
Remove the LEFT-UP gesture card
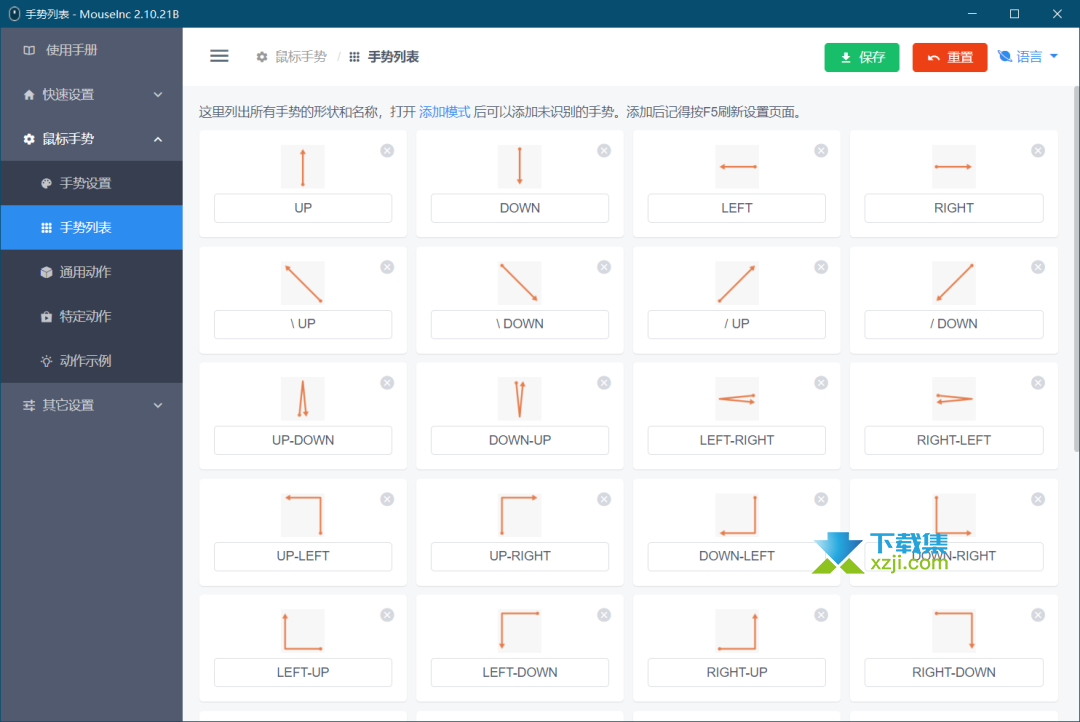(387, 615)
